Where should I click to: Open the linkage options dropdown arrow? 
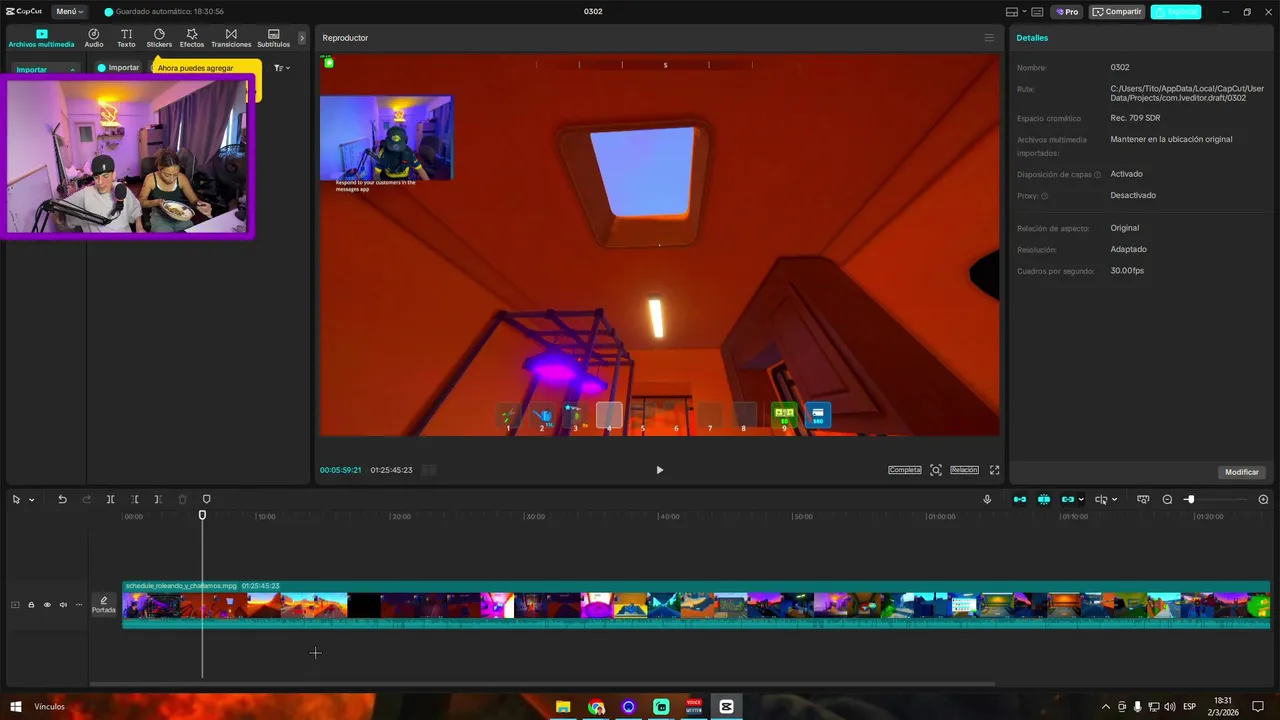tap(1081, 500)
